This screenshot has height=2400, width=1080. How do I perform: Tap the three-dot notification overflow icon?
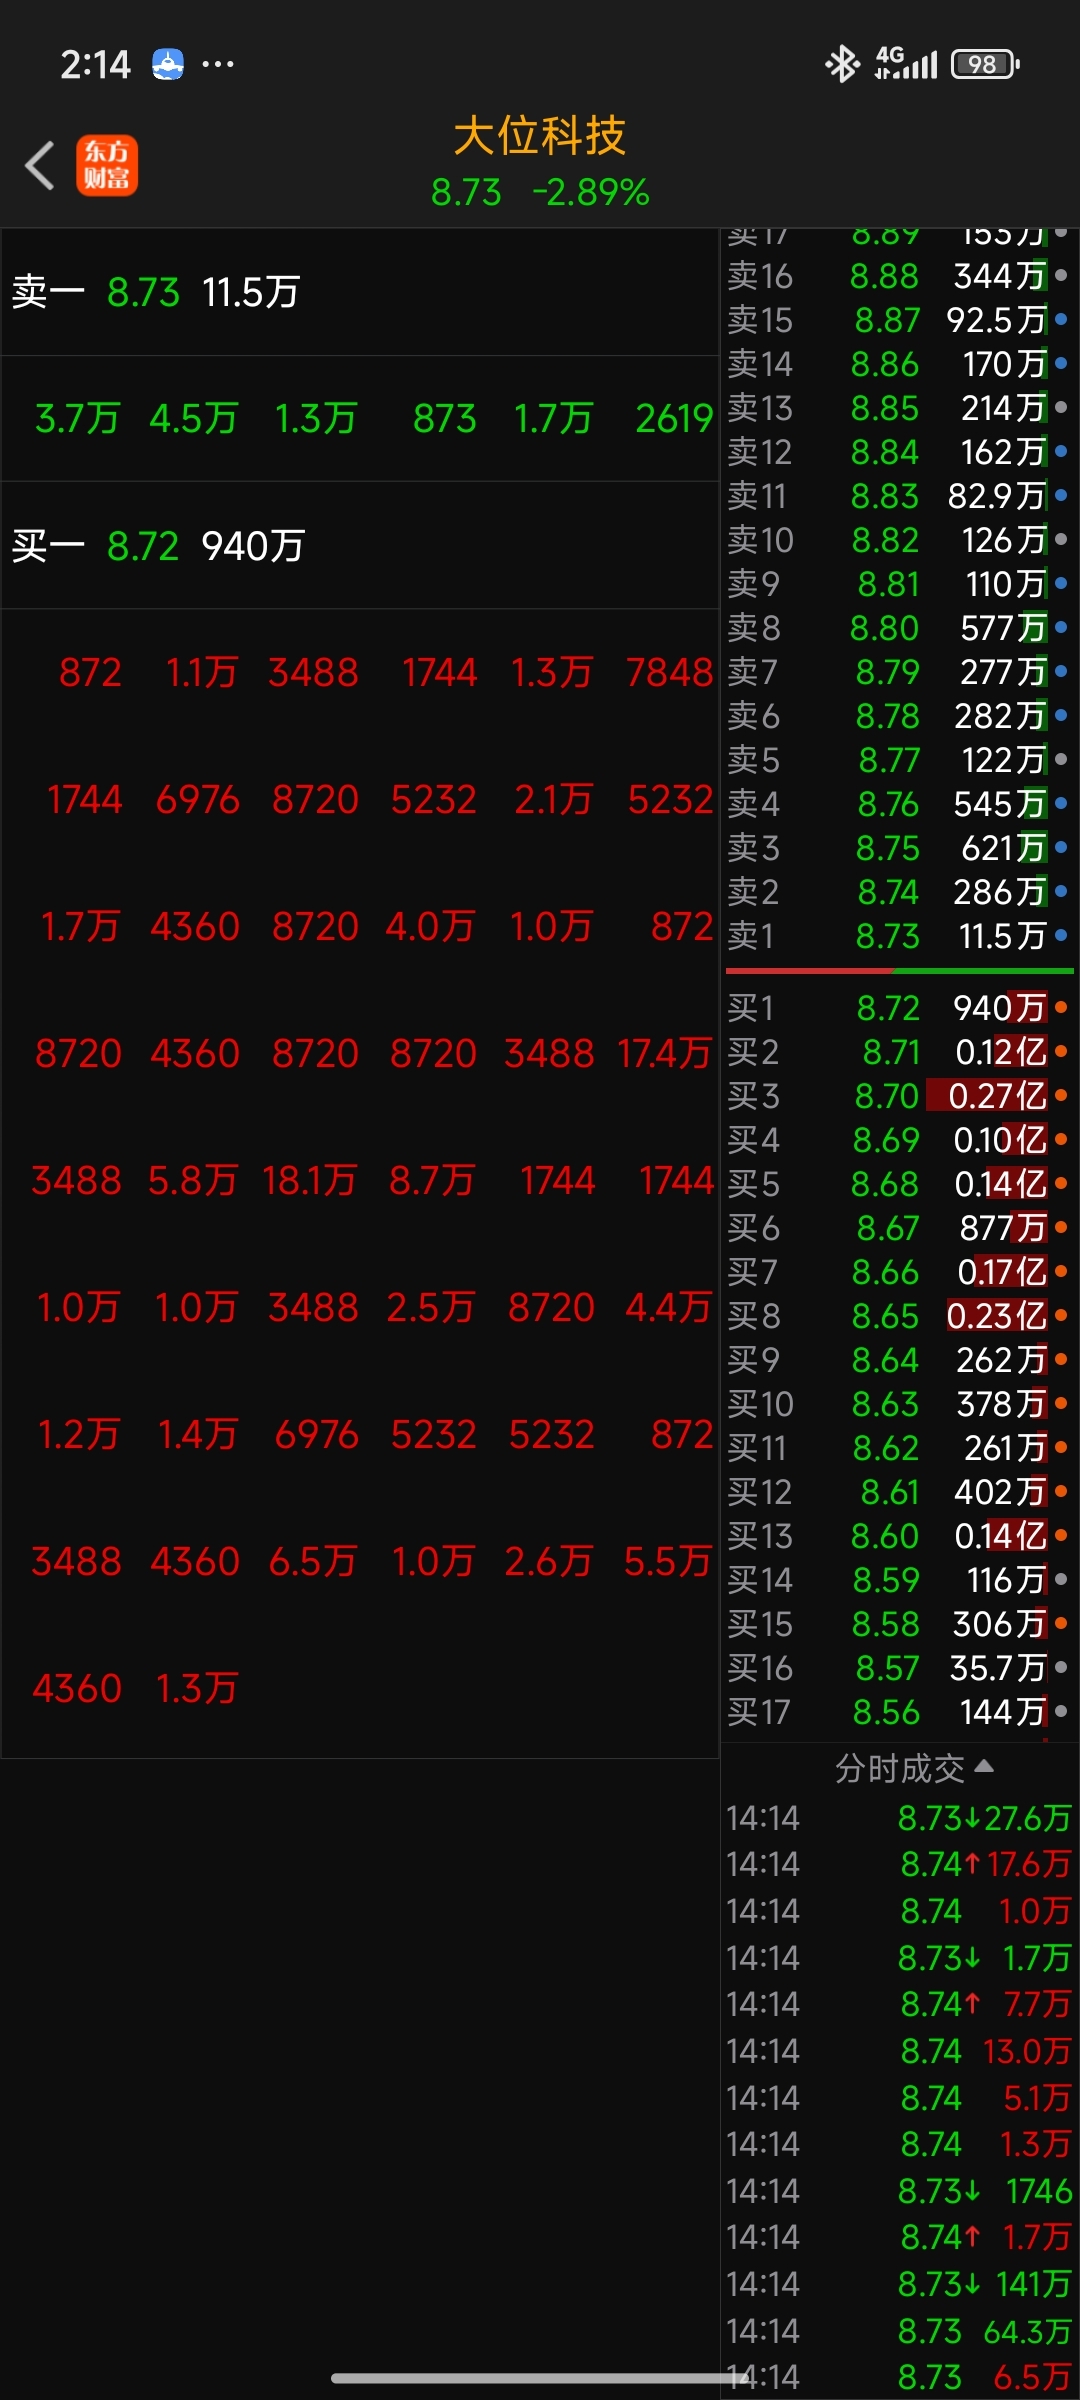[218, 65]
